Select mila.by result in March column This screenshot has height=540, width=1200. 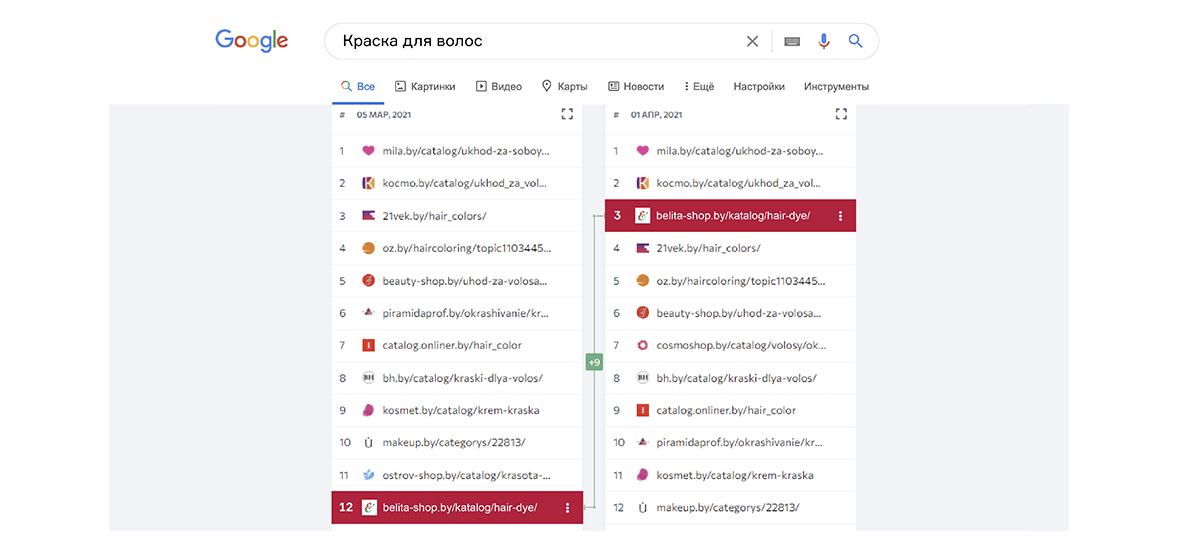(465, 151)
